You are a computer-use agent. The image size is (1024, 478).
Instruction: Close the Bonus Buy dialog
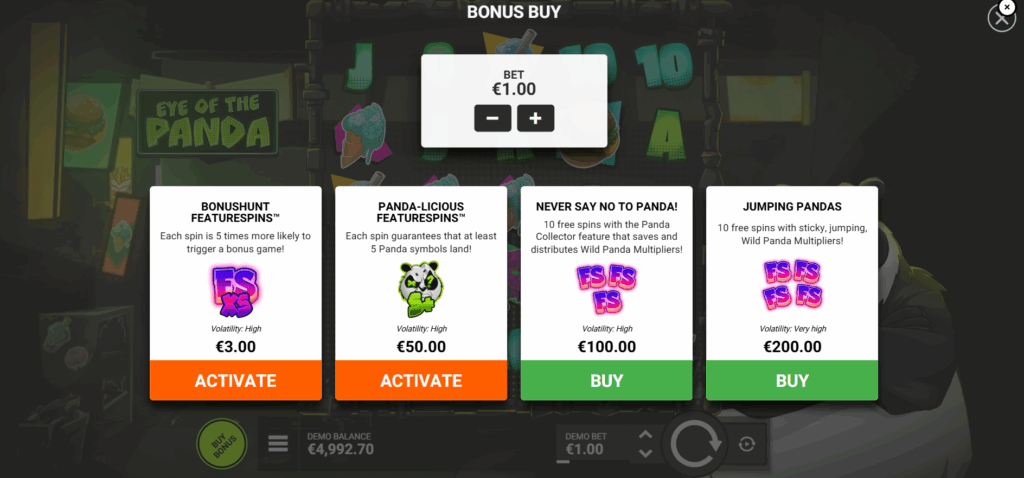[1001, 18]
